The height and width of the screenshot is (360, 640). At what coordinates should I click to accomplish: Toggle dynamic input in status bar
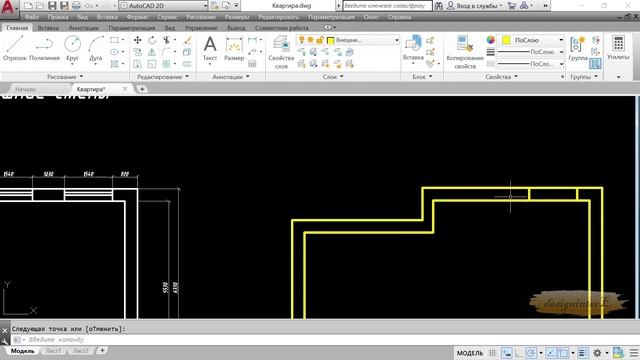[507, 353]
